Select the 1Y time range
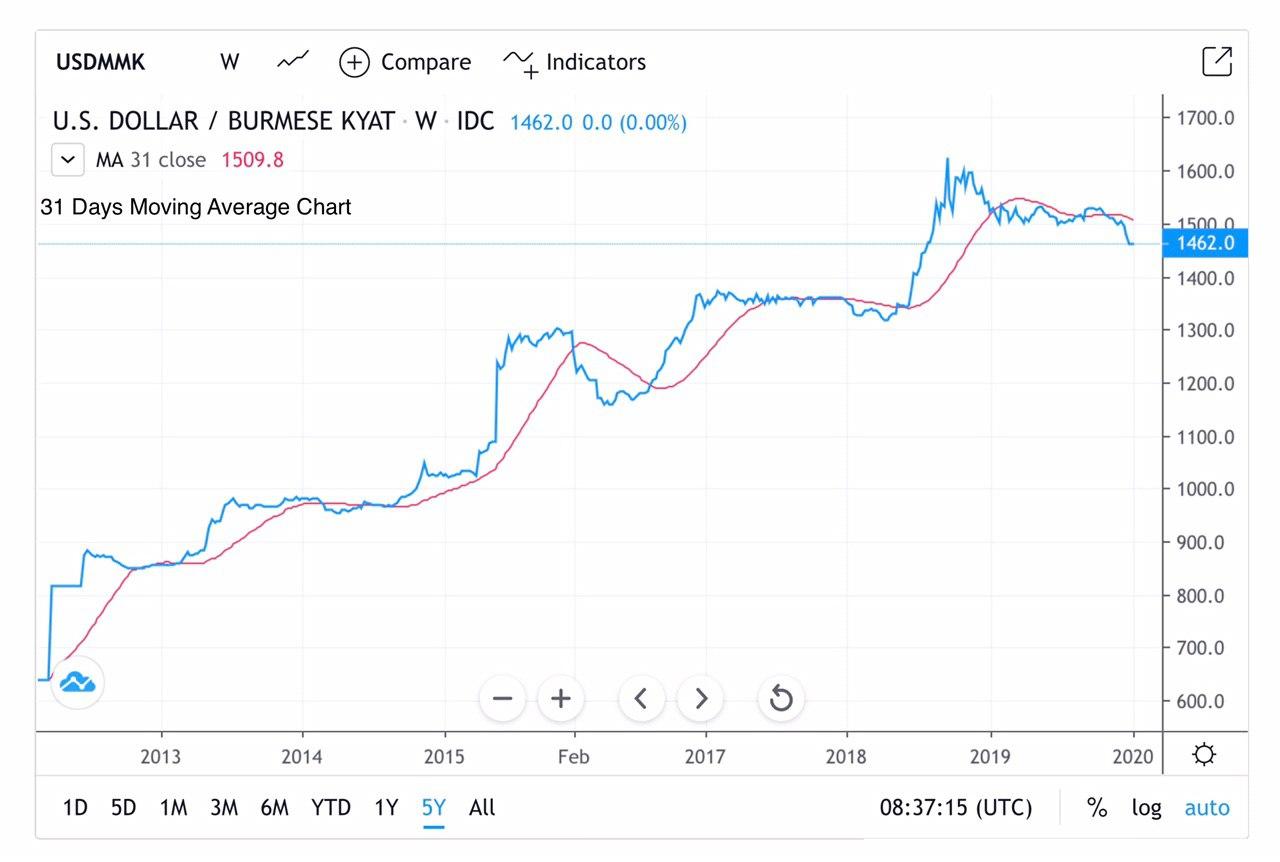Viewport: 1280px width, 862px height. (x=386, y=808)
